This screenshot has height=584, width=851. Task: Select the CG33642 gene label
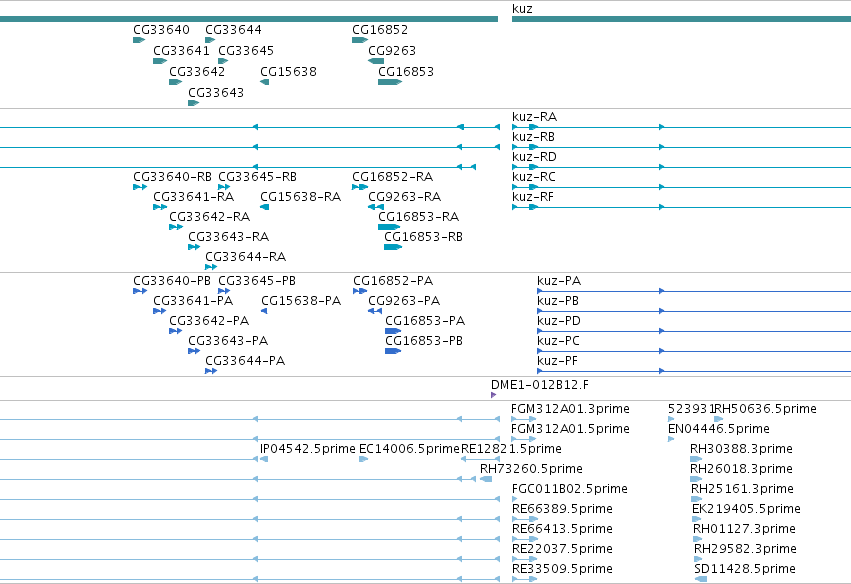tap(197, 72)
